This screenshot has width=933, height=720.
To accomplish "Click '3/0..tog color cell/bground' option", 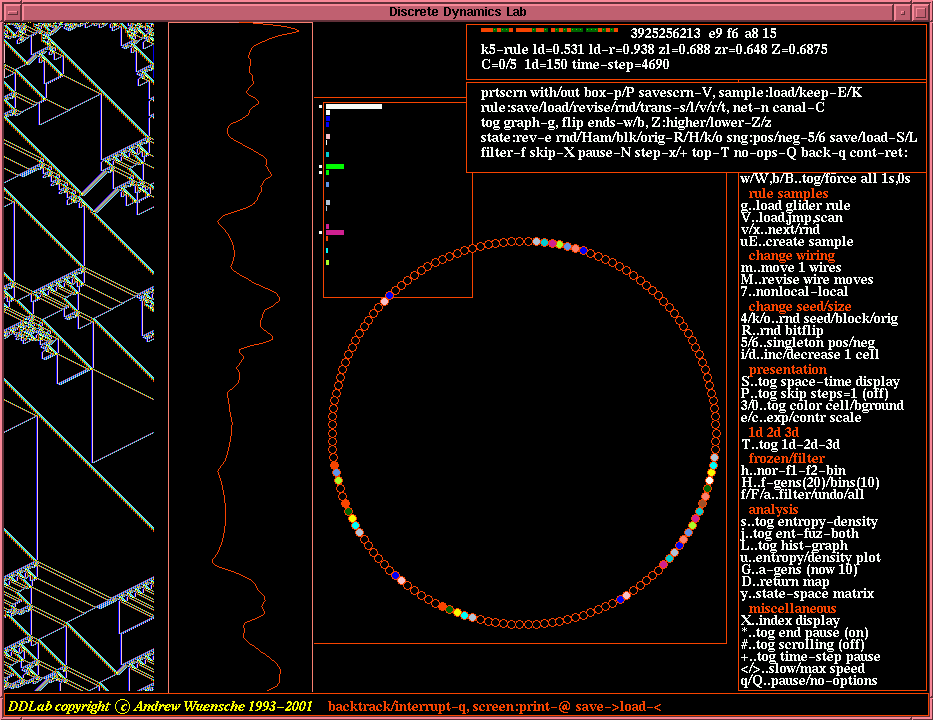I will click(x=822, y=405).
